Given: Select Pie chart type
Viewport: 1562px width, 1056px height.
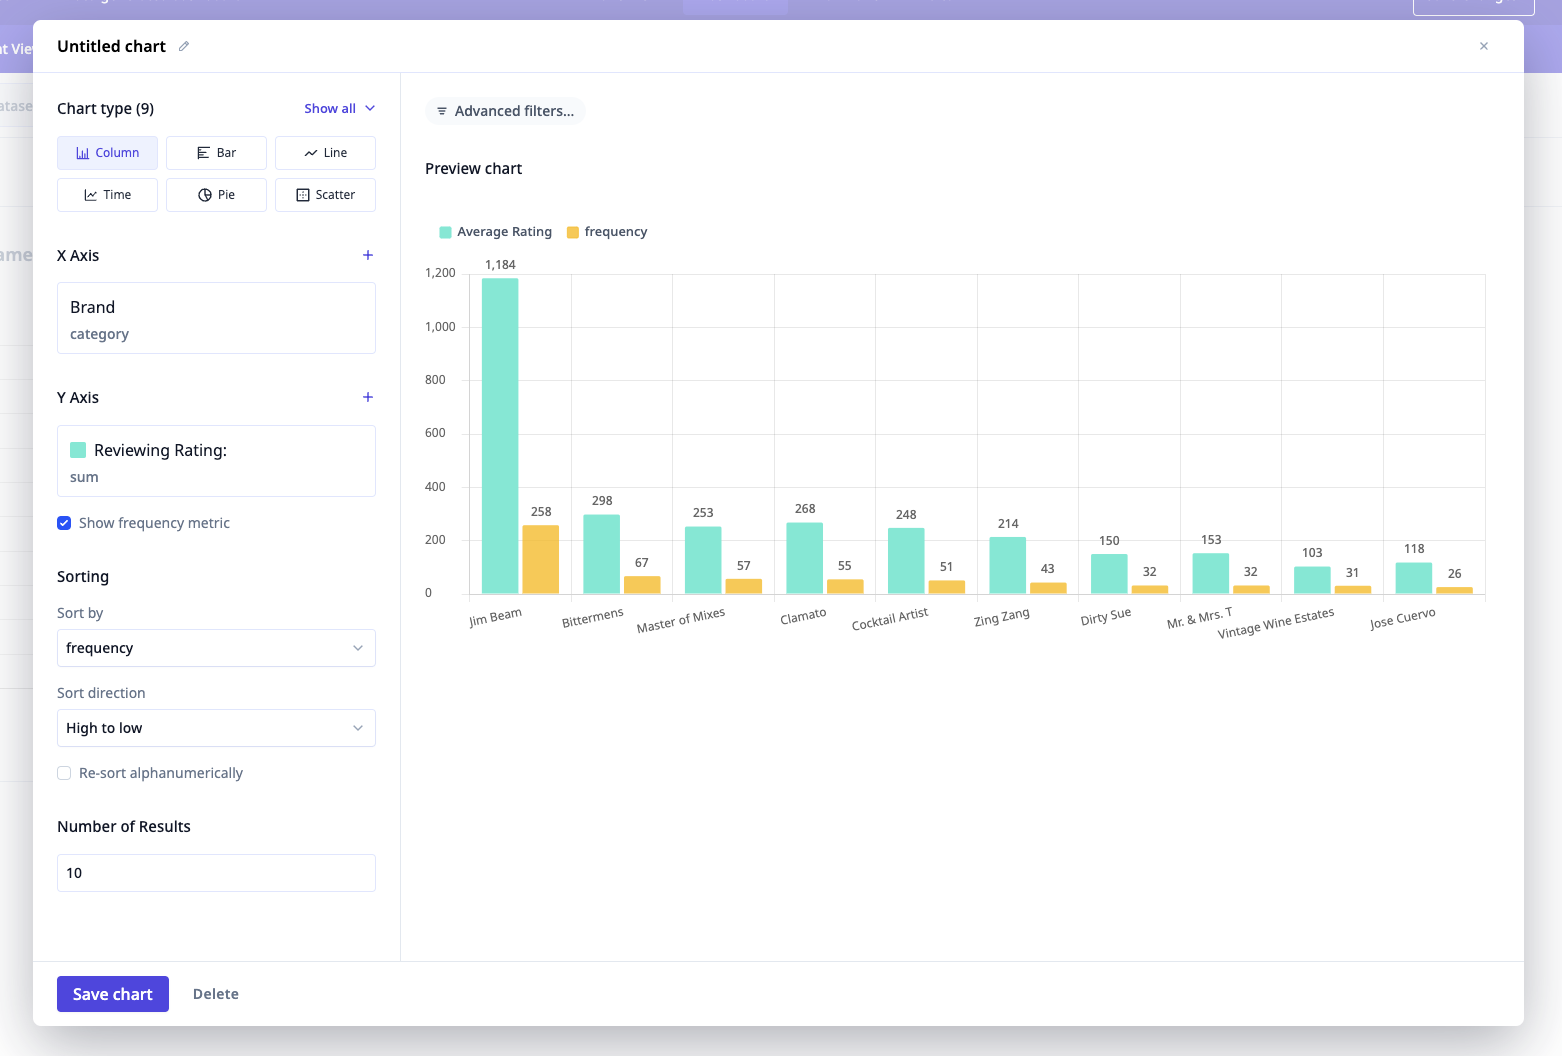Looking at the screenshot, I should [216, 195].
